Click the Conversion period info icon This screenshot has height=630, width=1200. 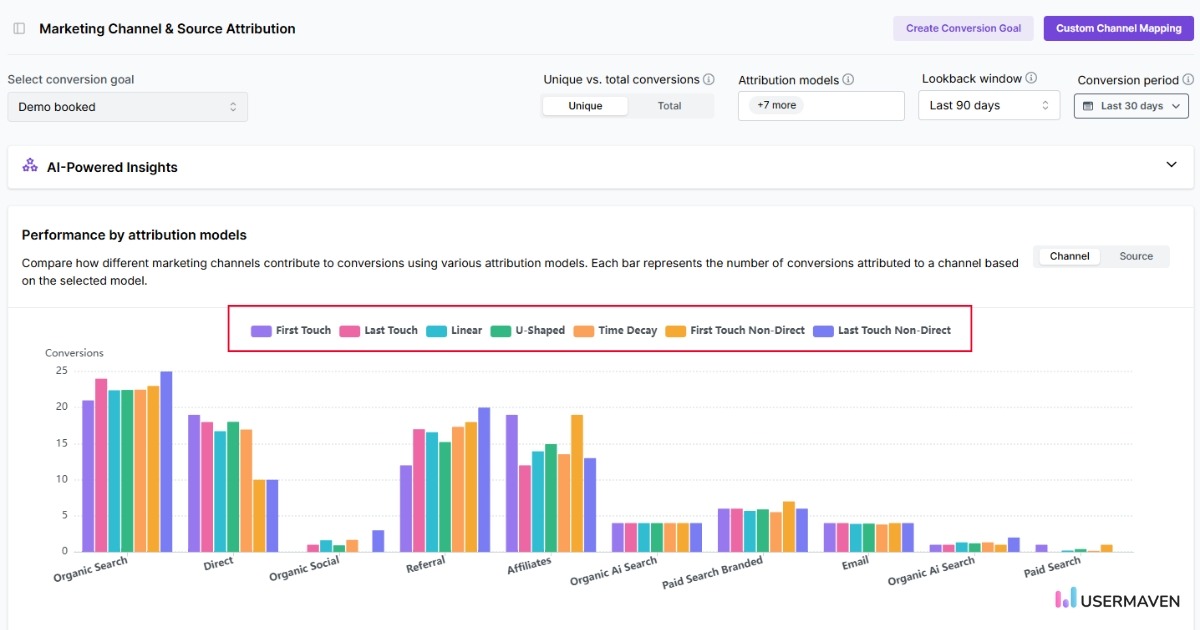coord(1188,79)
